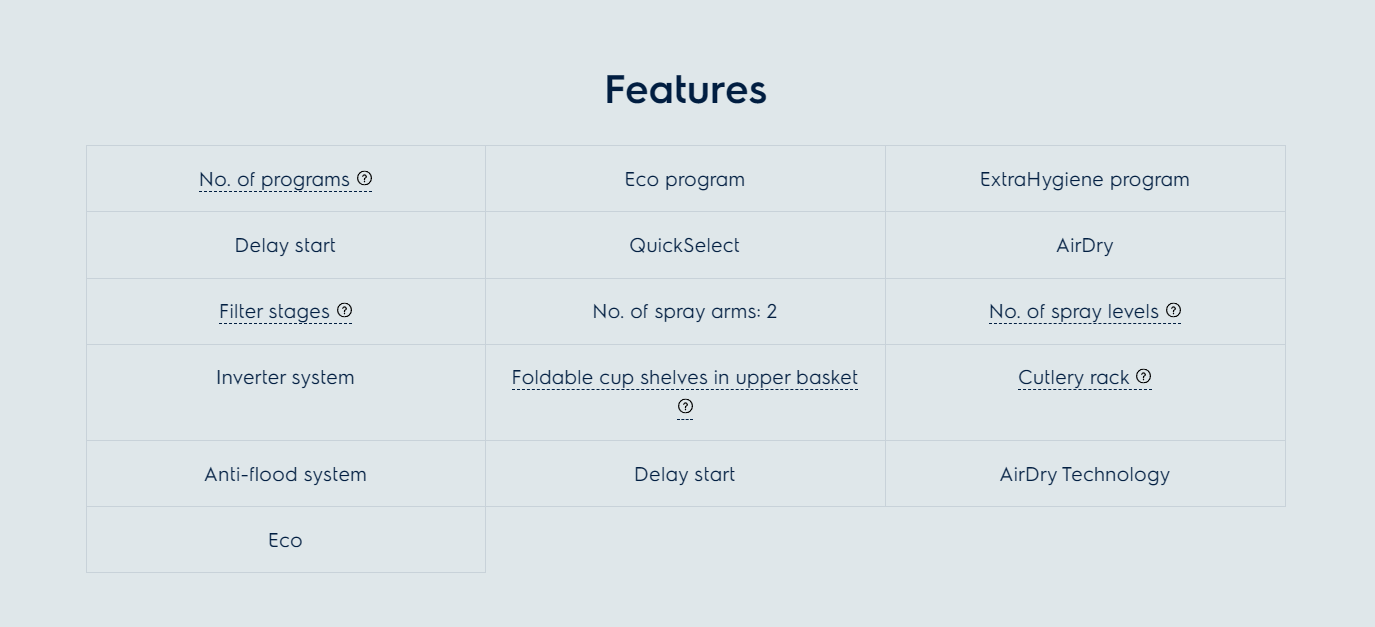
Task: Click the QuickSelect feature cell
Action: coord(685,246)
